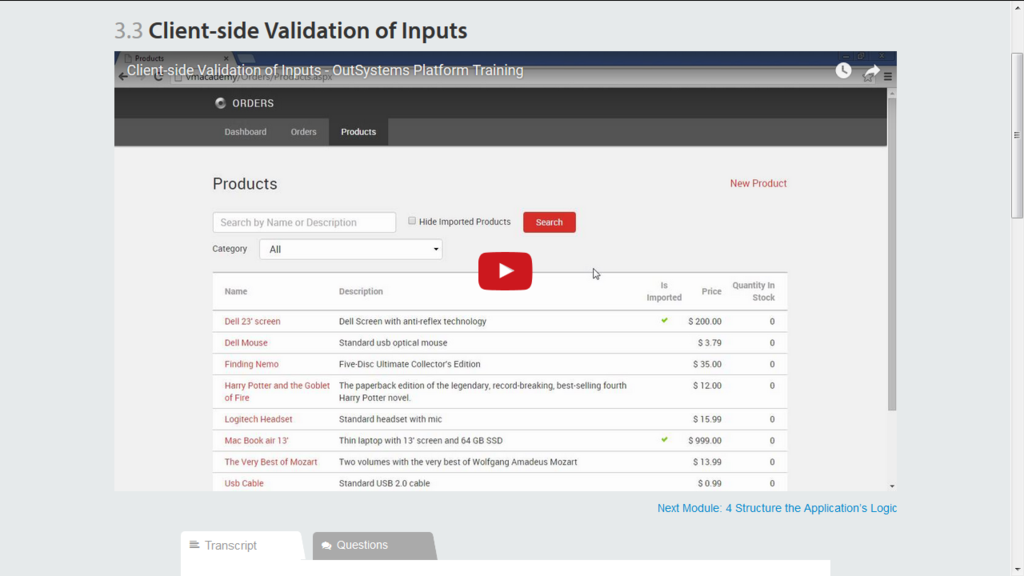Viewport: 1024px width, 576px height.
Task: Open the Logitech Headset product
Action: pos(259,419)
